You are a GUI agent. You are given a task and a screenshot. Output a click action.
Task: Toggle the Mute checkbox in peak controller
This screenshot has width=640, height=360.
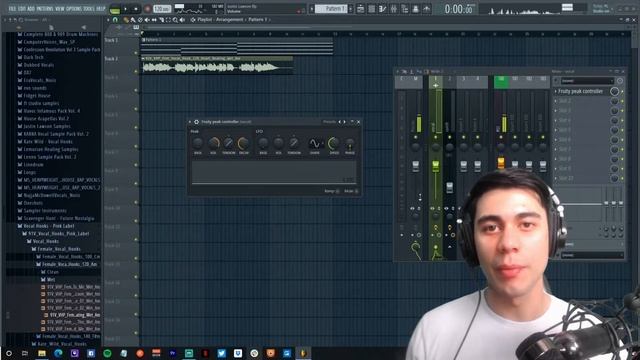pos(356,191)
